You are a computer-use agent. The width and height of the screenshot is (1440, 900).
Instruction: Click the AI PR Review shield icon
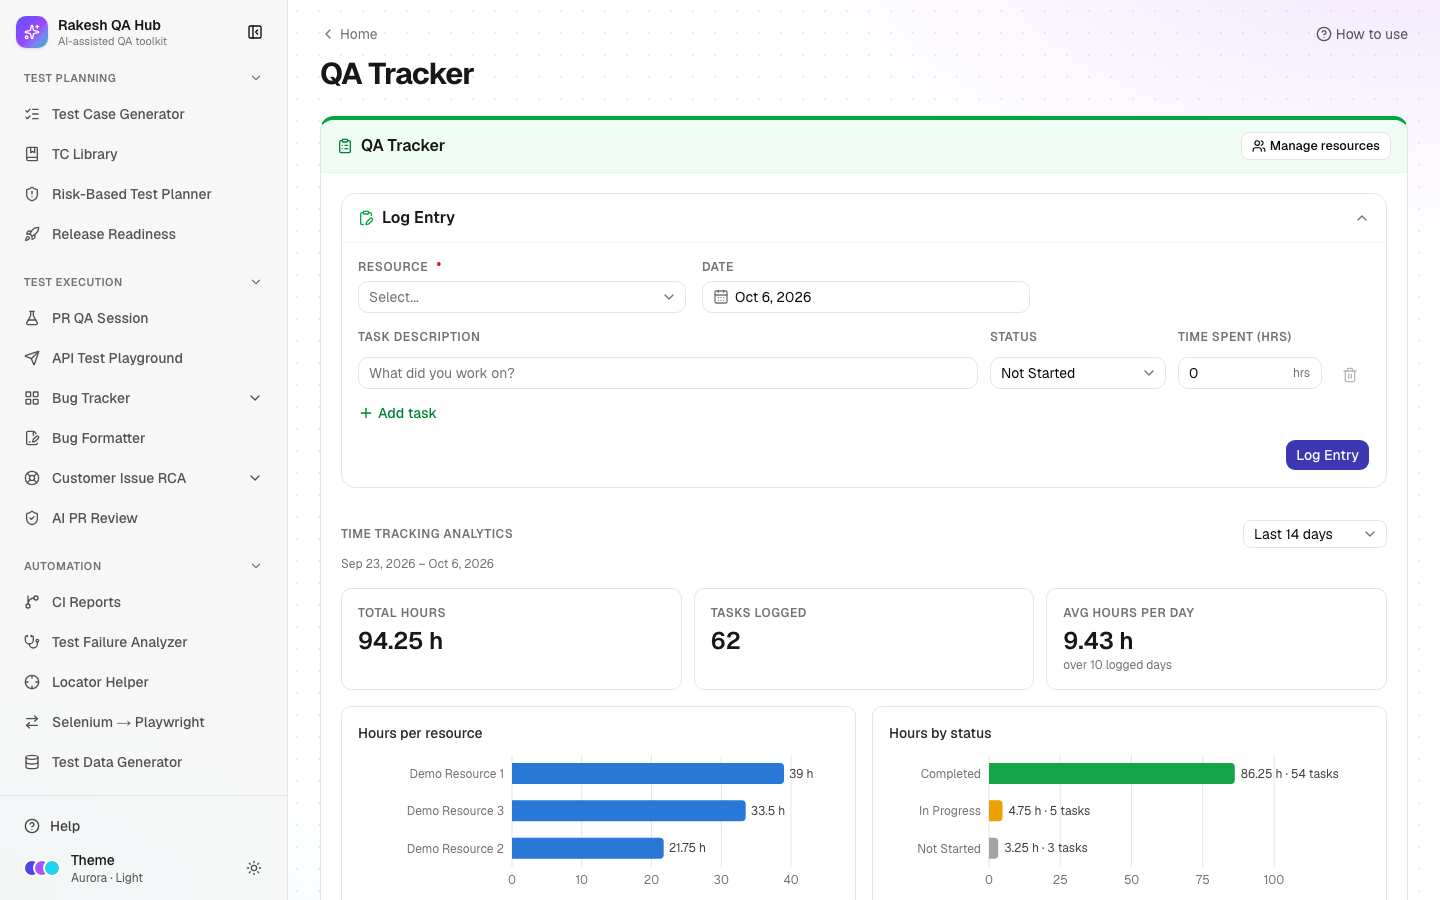(x=32, y=518)
